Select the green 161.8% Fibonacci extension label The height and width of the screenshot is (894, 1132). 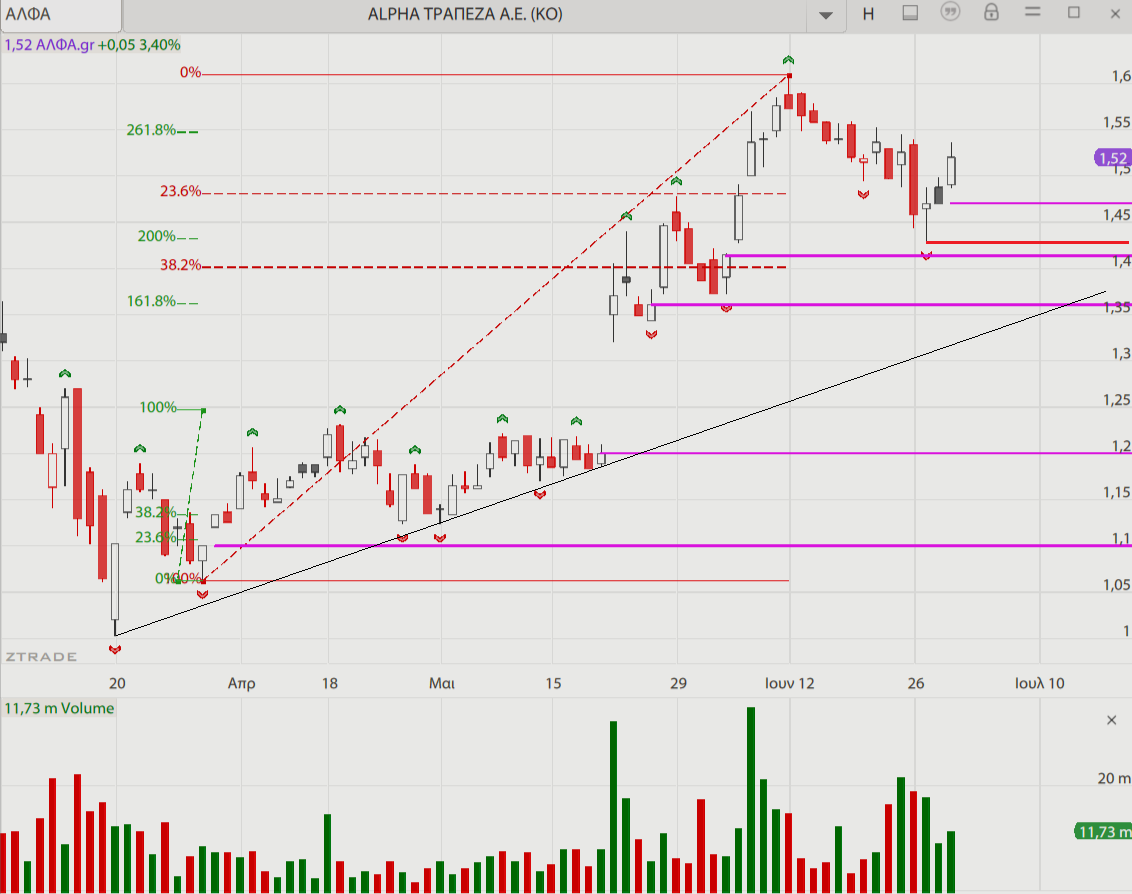click(152, 301)
